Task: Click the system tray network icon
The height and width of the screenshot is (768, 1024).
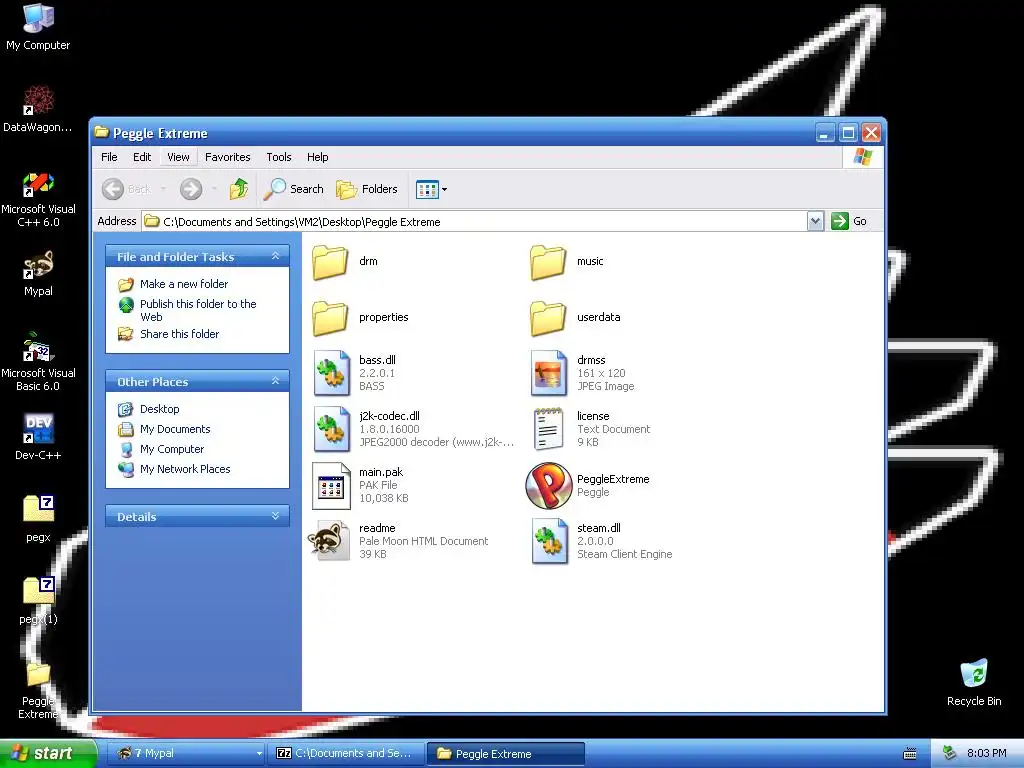Action: click(949, 754)
